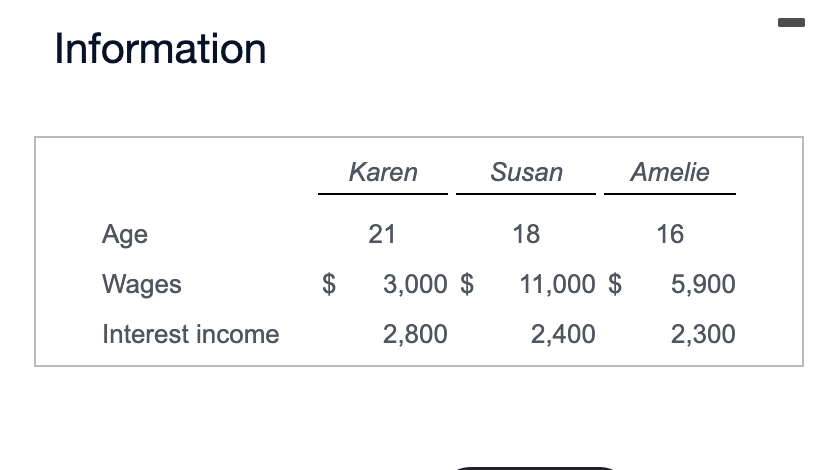The image size is (830, 470).
Task: Click the Age row label
Action: [125, 234]
